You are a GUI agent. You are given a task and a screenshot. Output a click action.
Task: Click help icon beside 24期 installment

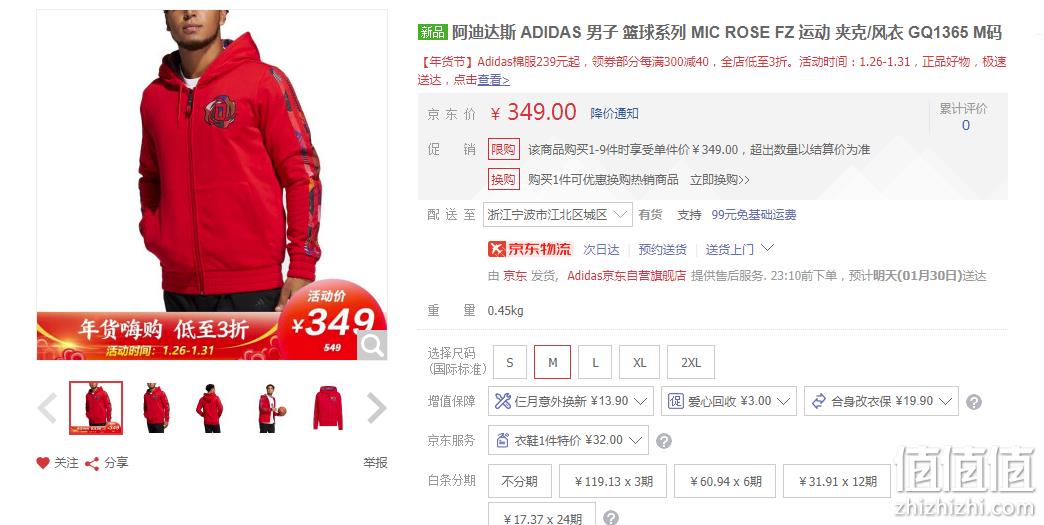point(611,518)
